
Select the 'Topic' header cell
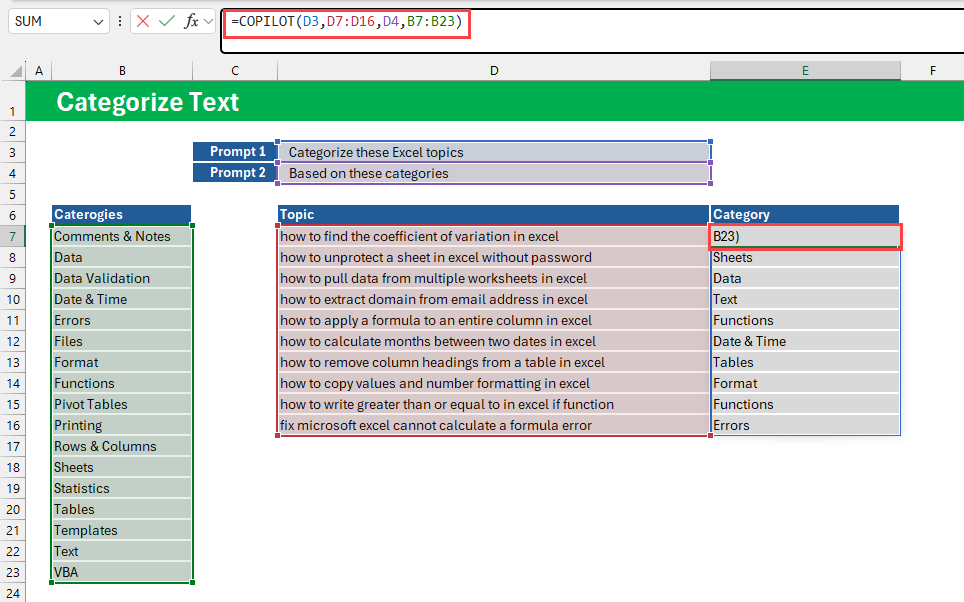tap(494, 215)
